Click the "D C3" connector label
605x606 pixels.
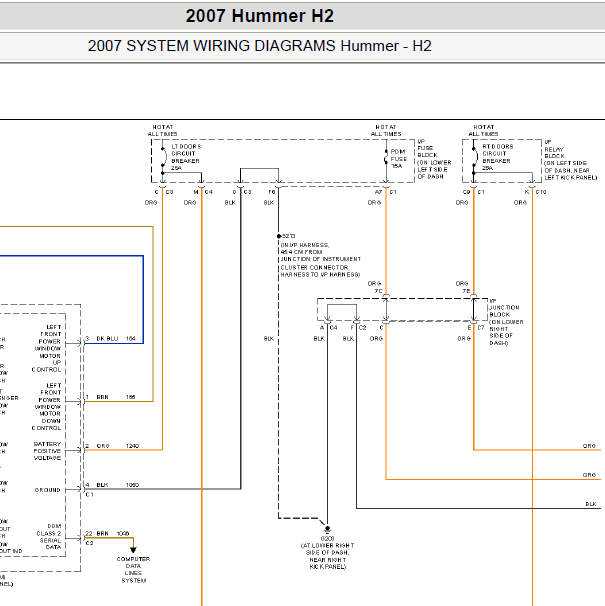242,192
